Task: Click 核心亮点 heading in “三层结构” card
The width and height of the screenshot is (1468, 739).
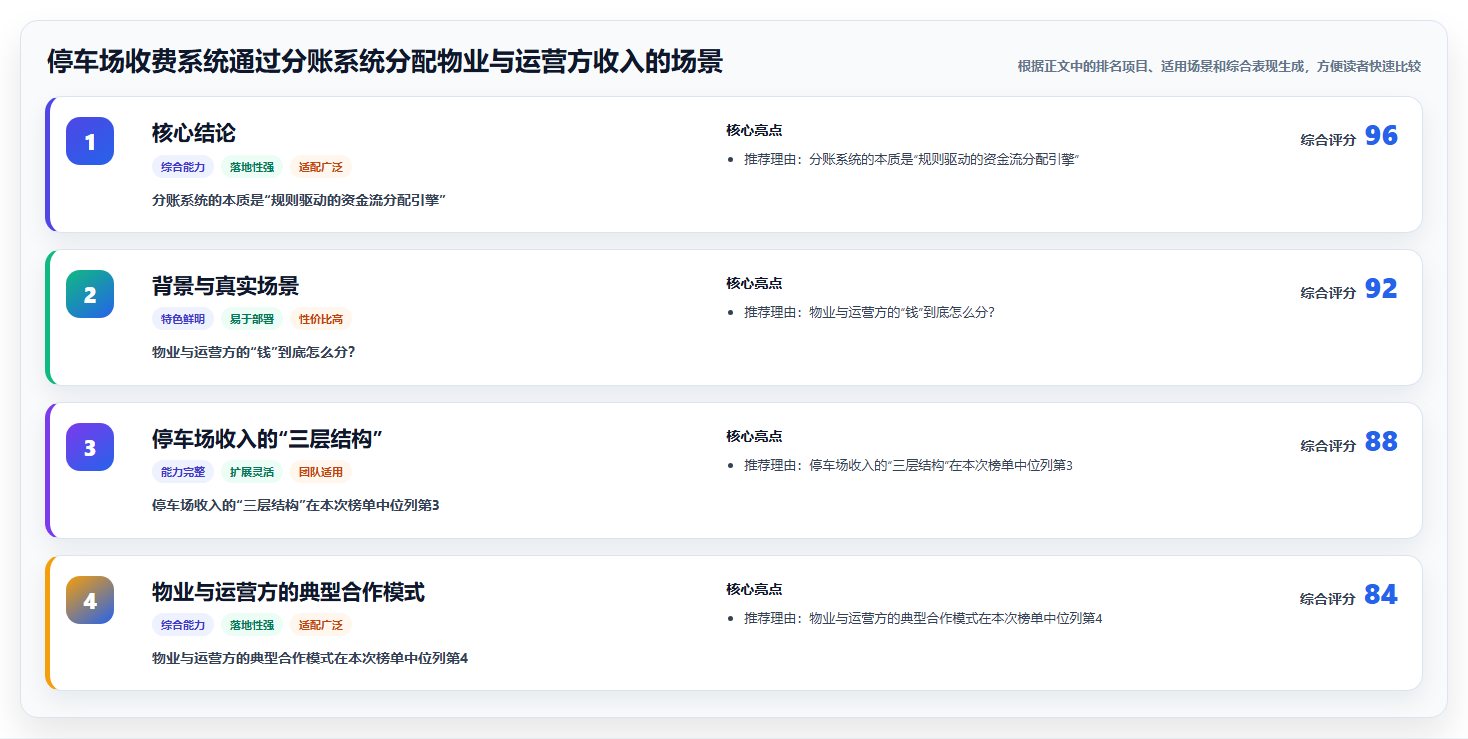Action: click(x=754, y=436)
